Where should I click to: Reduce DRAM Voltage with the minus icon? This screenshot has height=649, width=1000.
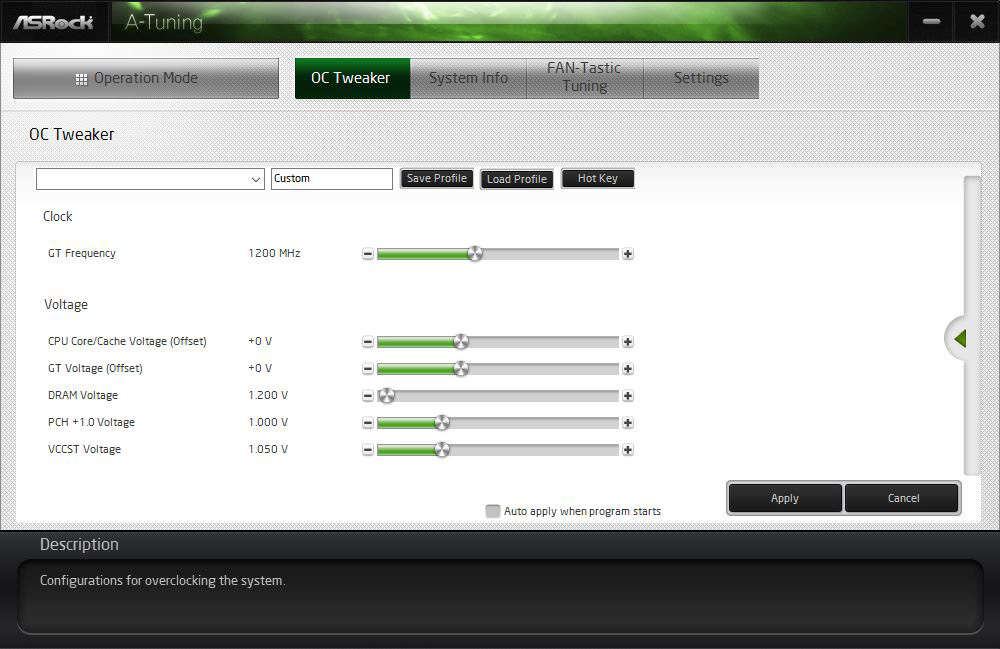(x=367, y=396)
